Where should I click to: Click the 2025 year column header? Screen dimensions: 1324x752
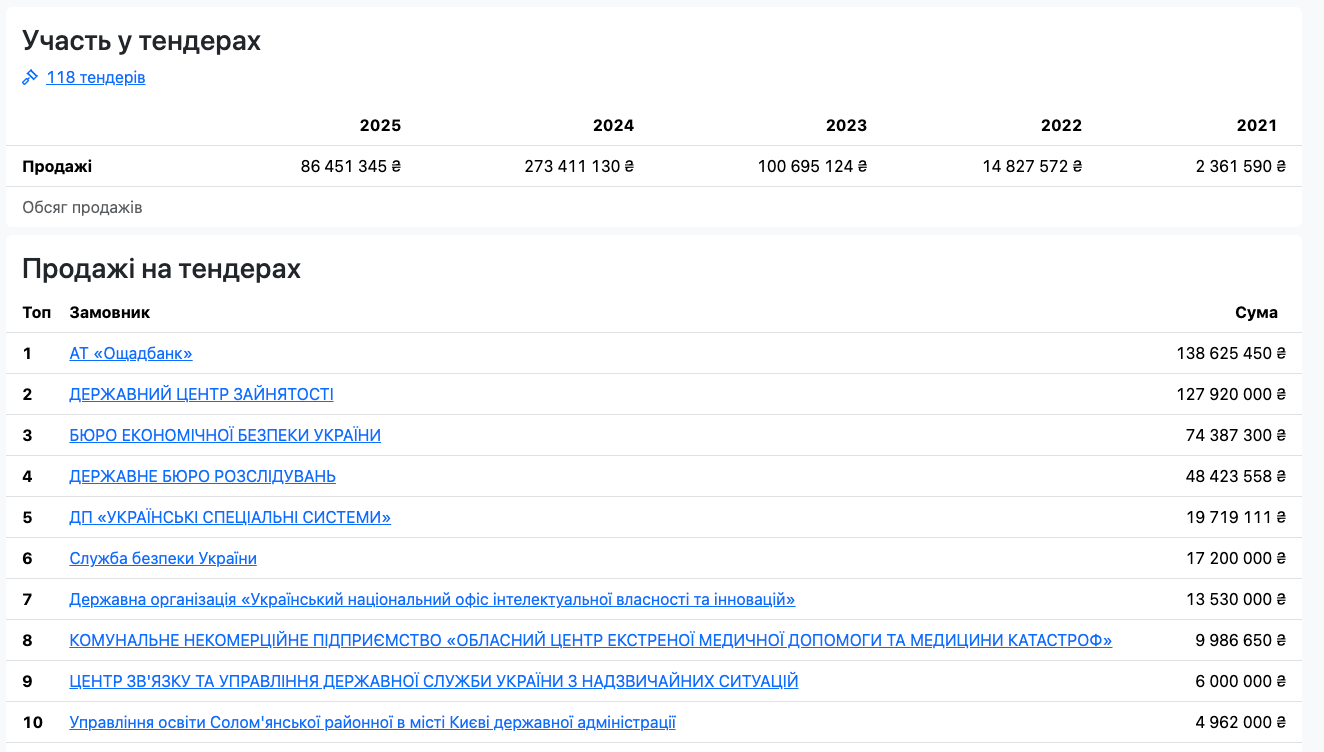[380, 125]
